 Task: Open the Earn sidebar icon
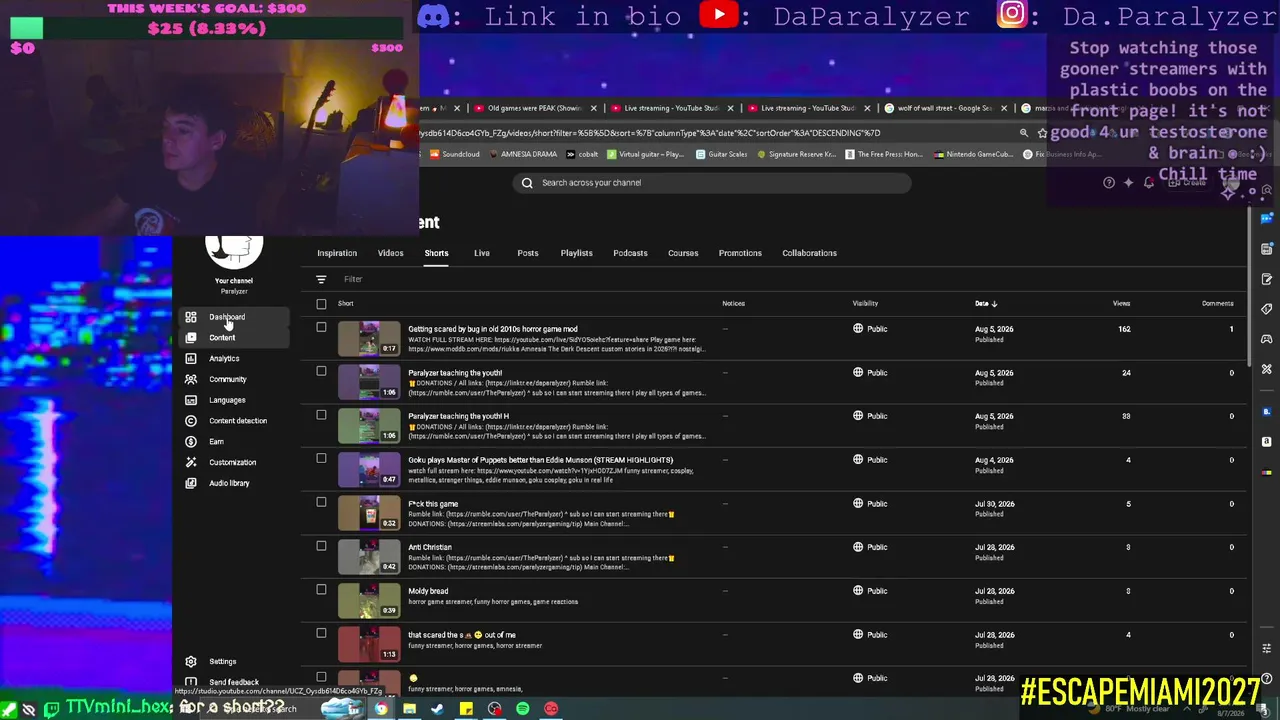[x=191, y=442]
